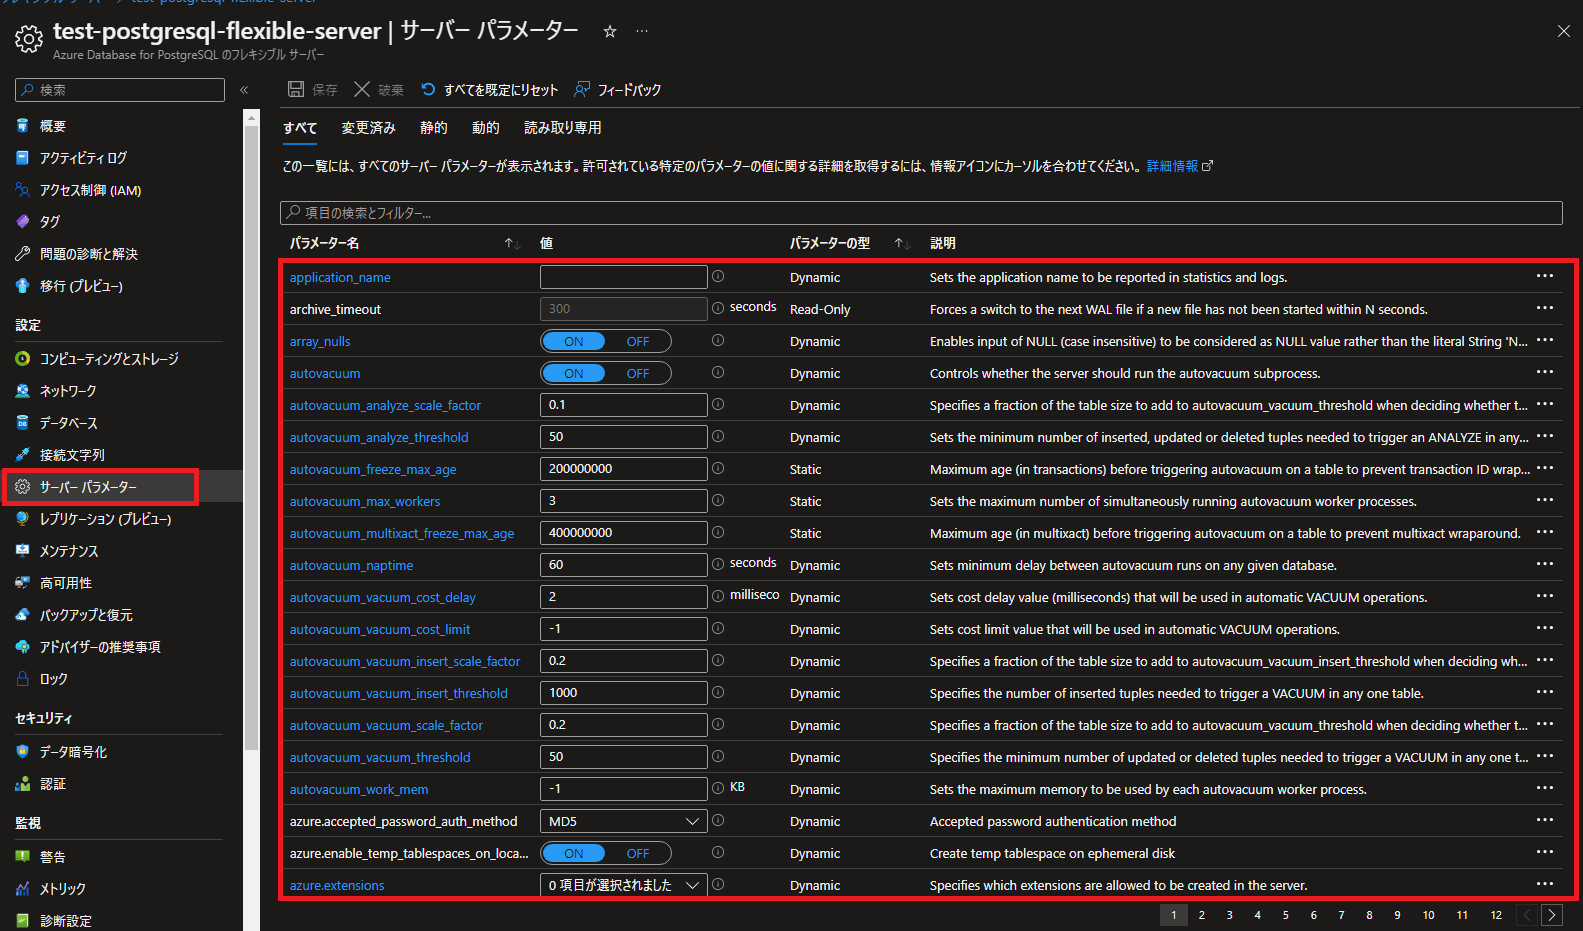
Task: Go to the next page with the arrow
Action: point(1552,915)
